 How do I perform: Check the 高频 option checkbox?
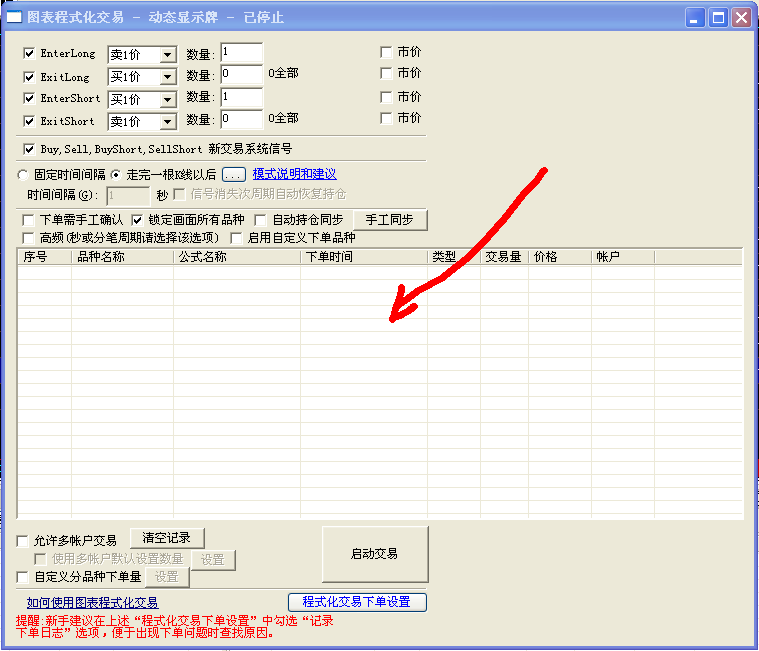[x=28, y=238]
